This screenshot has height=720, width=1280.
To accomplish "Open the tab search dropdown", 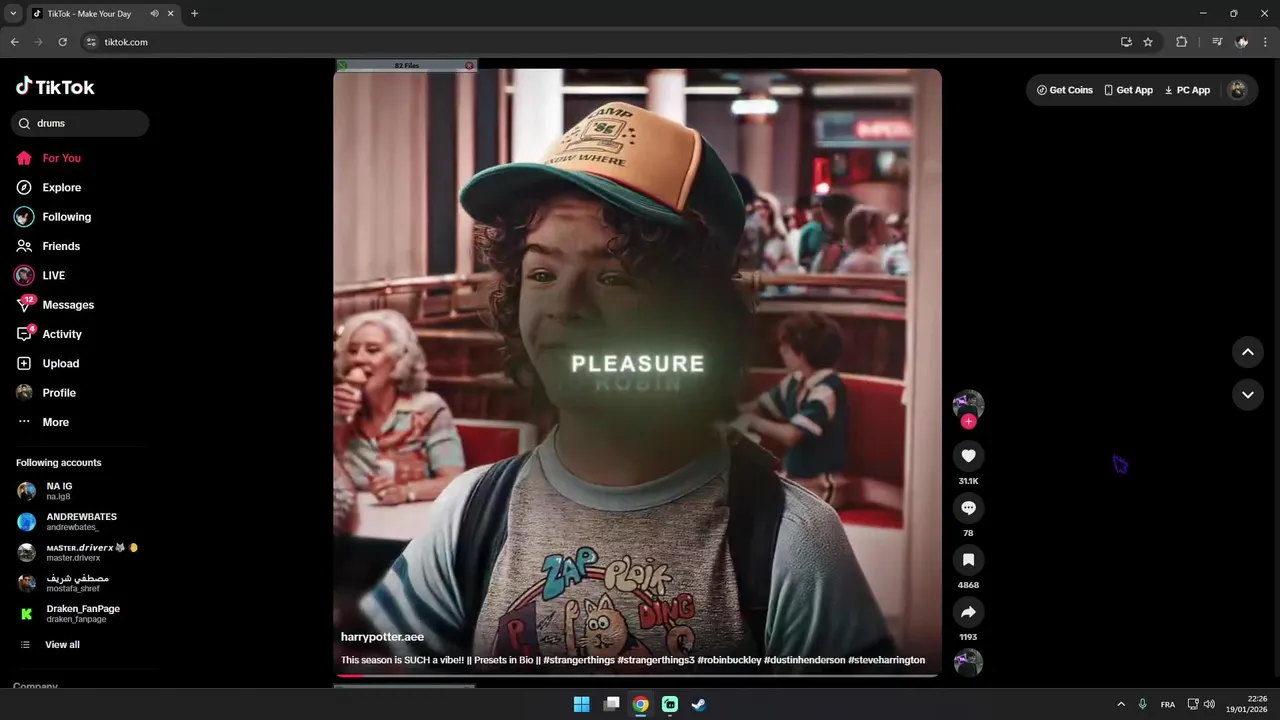I will (x=13, y=14).
